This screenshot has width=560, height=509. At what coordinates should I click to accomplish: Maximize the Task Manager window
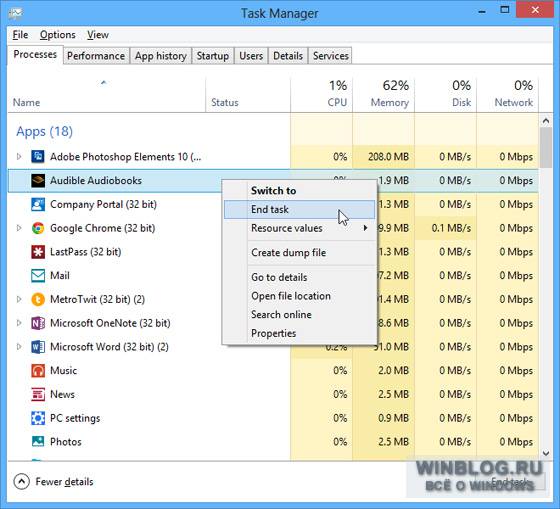coord(505,10)
